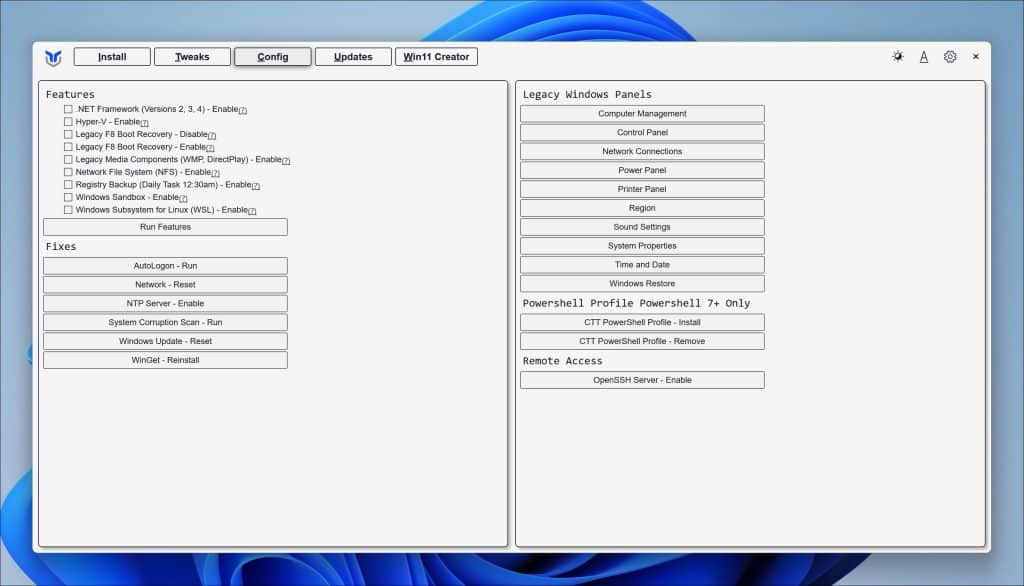Click NTP Server - Enable button
The height and width of the screenshot is (586, 1024).
click(165, 304)
